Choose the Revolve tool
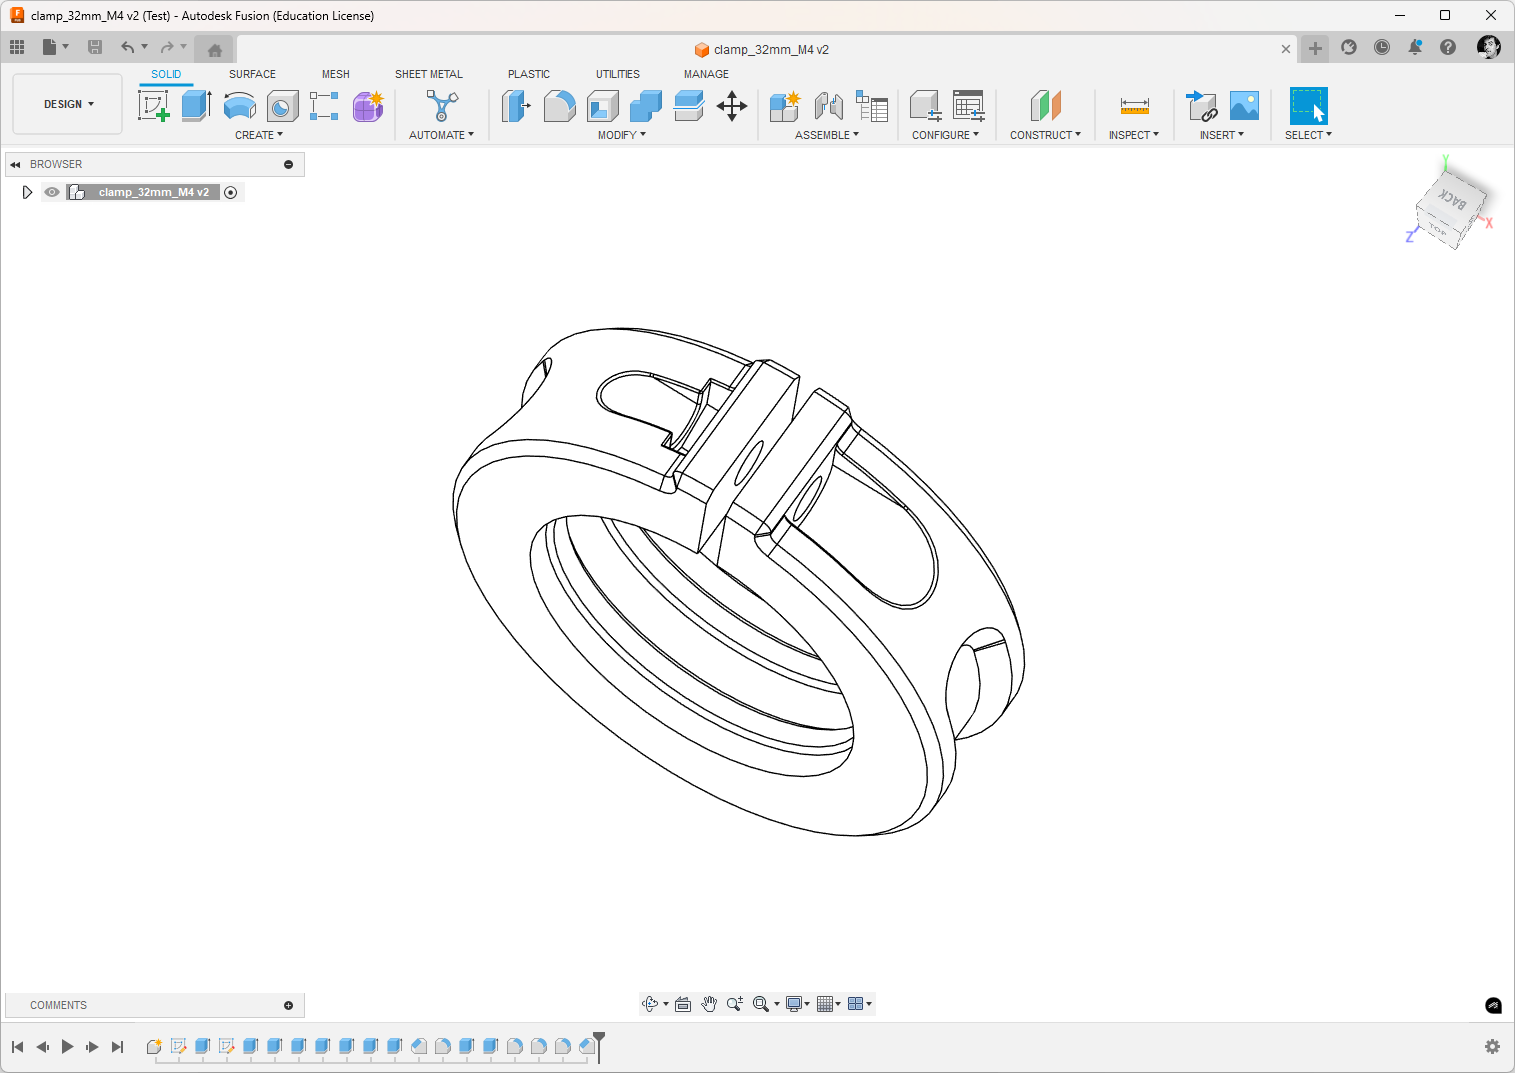 tap(239, 105)
